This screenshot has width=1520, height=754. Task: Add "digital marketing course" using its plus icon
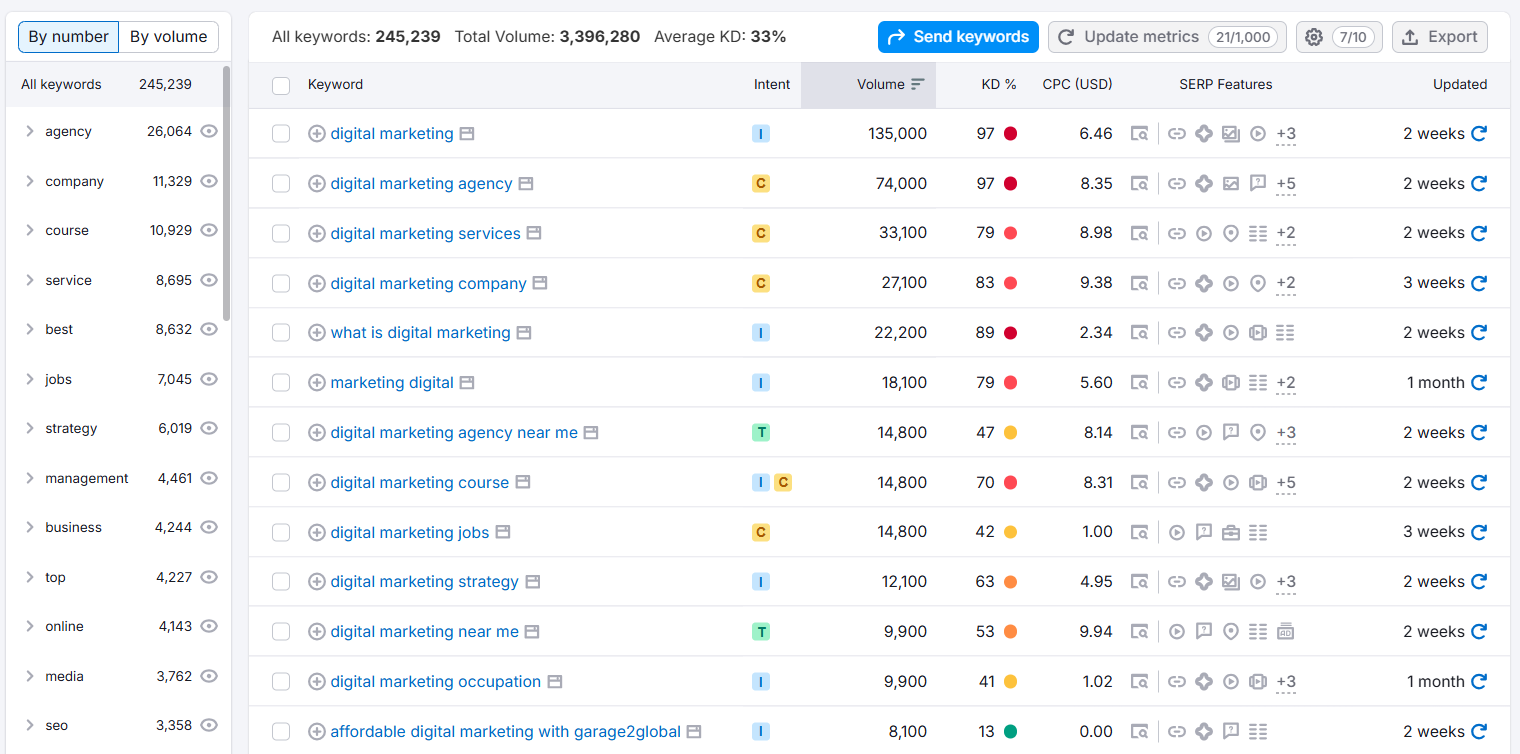point(317,482)
